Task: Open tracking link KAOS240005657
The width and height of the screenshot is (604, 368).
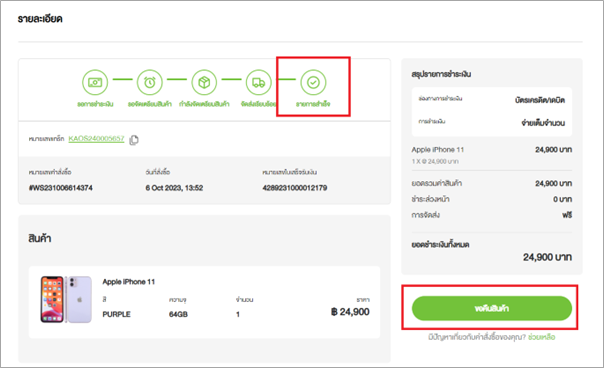Action: [x=96, y=138]
